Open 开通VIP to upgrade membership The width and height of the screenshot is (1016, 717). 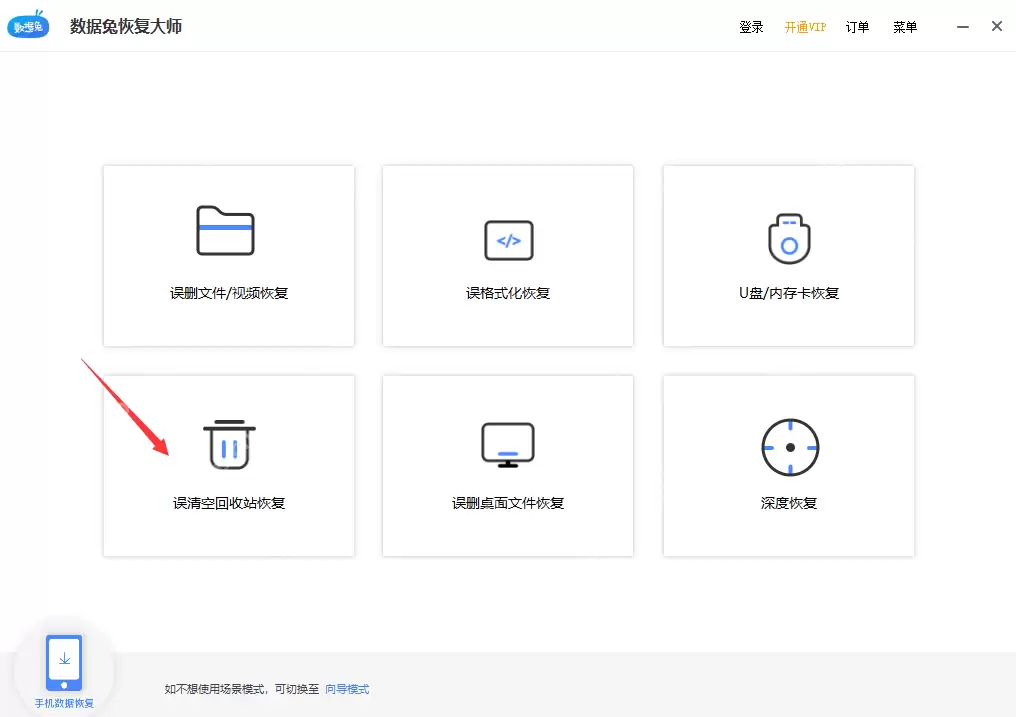click(x=804, y=27)
